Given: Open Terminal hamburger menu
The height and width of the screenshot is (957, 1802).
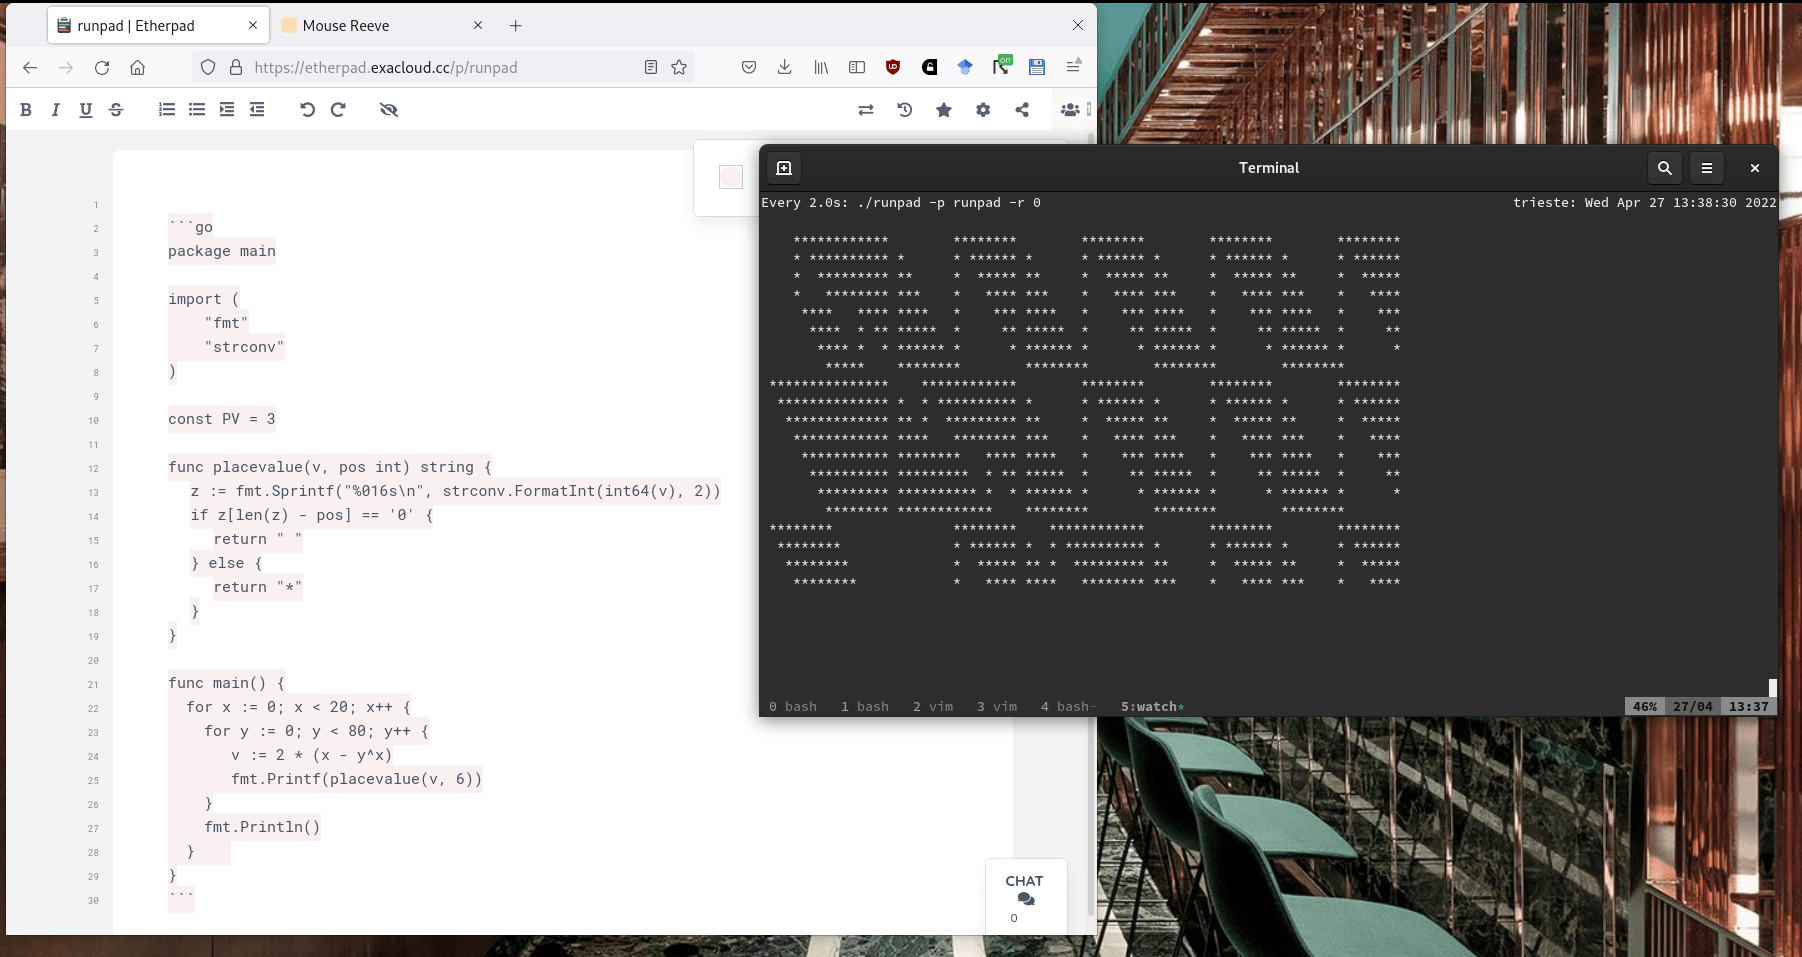Looking at the screenshot, I should [x=1707, y=168].
